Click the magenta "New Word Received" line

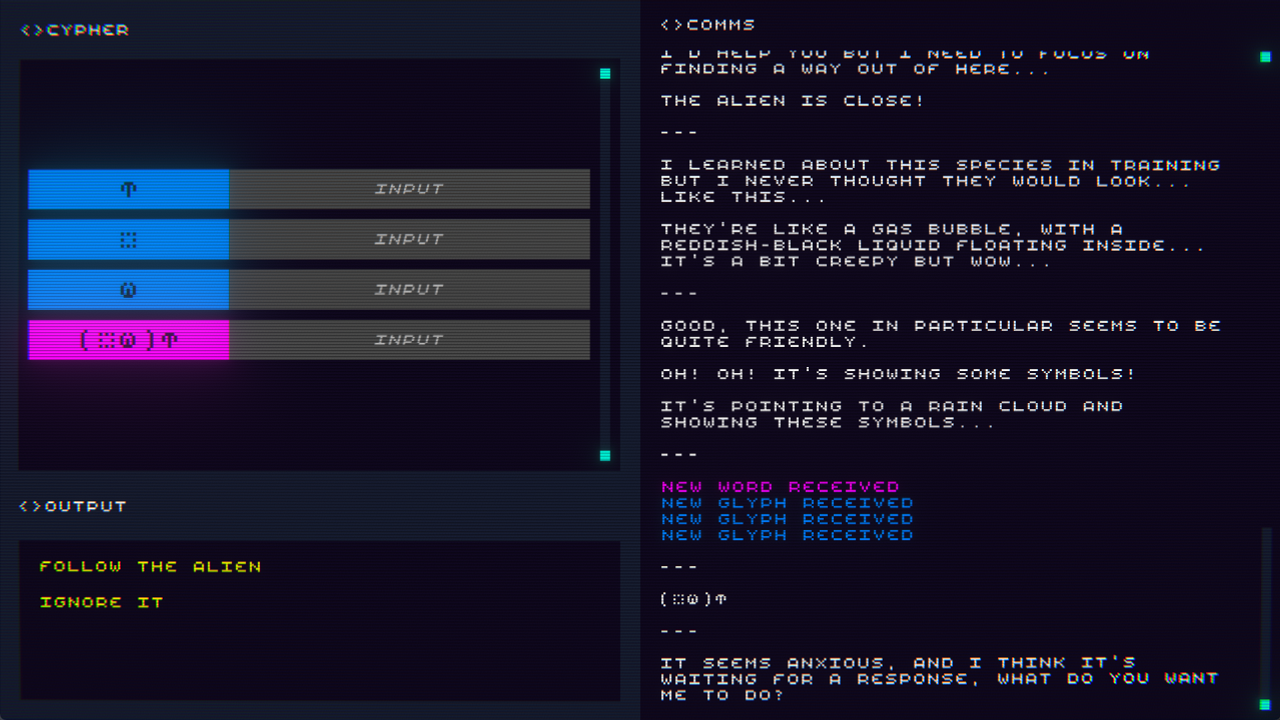(780, 487)
